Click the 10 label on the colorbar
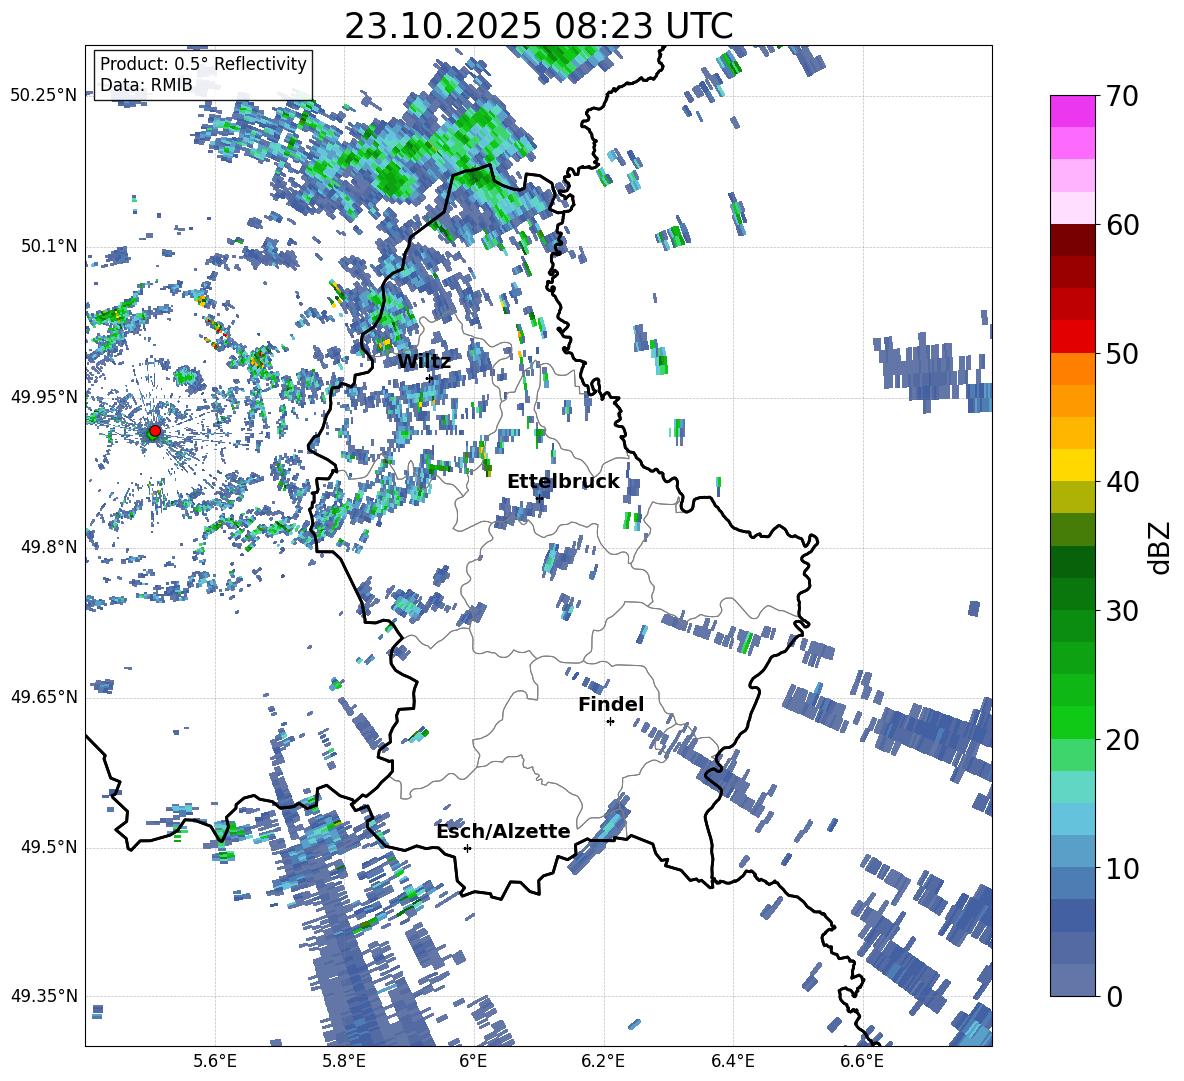 pos(1122,868)
